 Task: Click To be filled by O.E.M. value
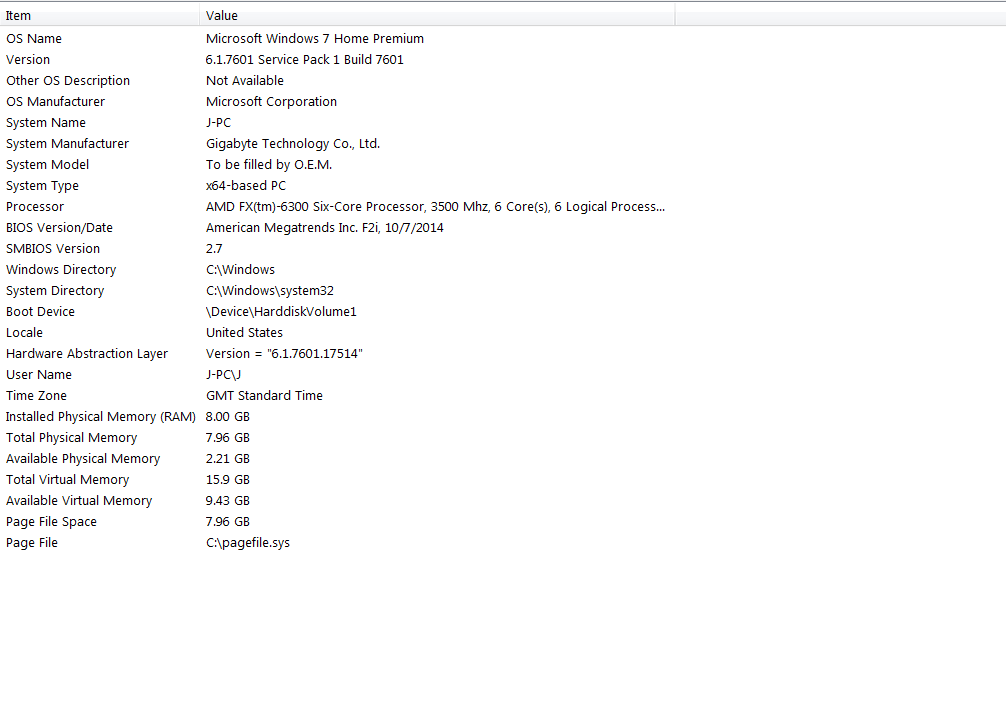(x=269, y=165)
